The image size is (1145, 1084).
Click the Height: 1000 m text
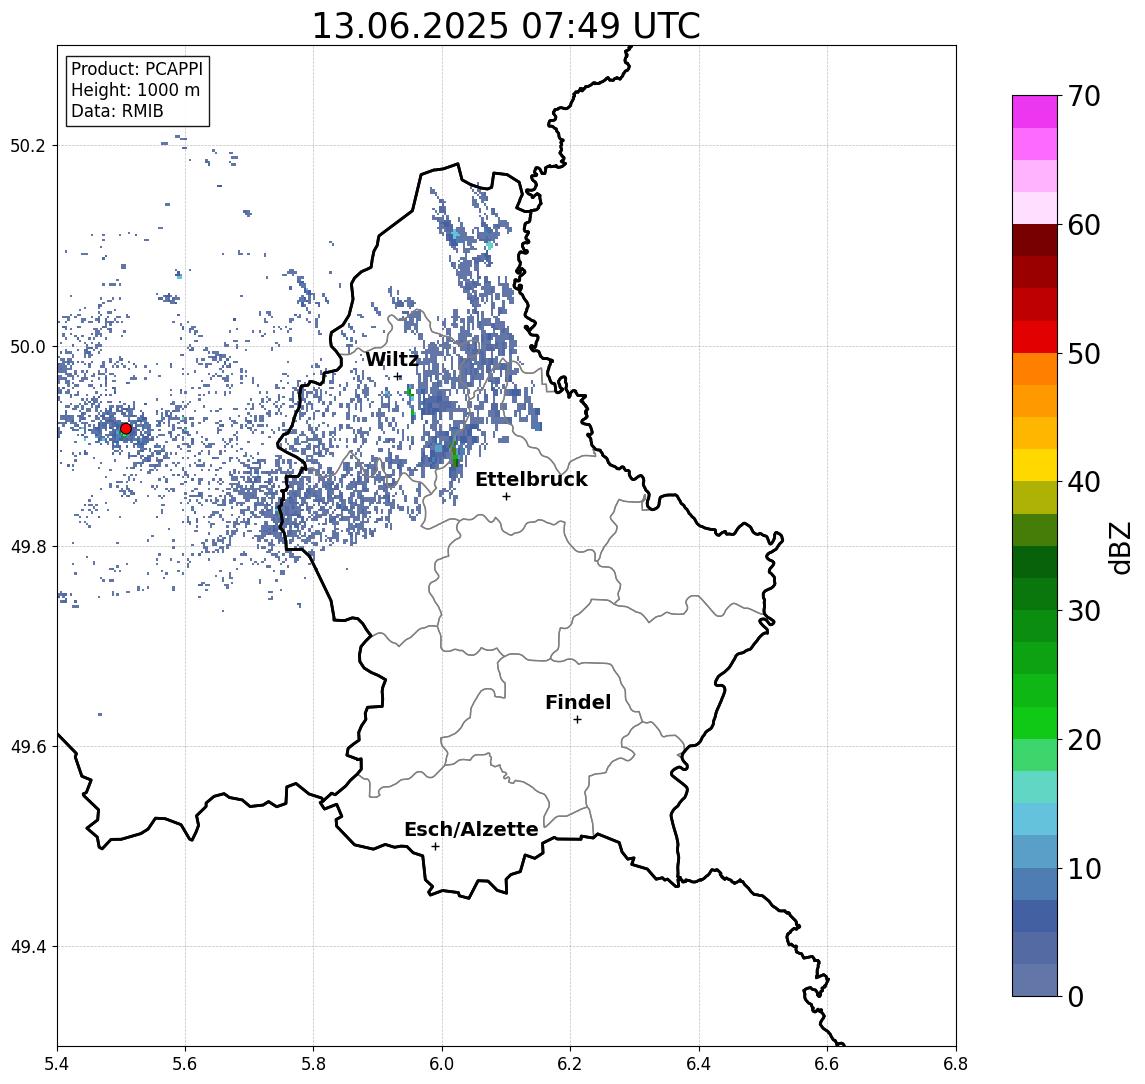click(x=135, y=90)
